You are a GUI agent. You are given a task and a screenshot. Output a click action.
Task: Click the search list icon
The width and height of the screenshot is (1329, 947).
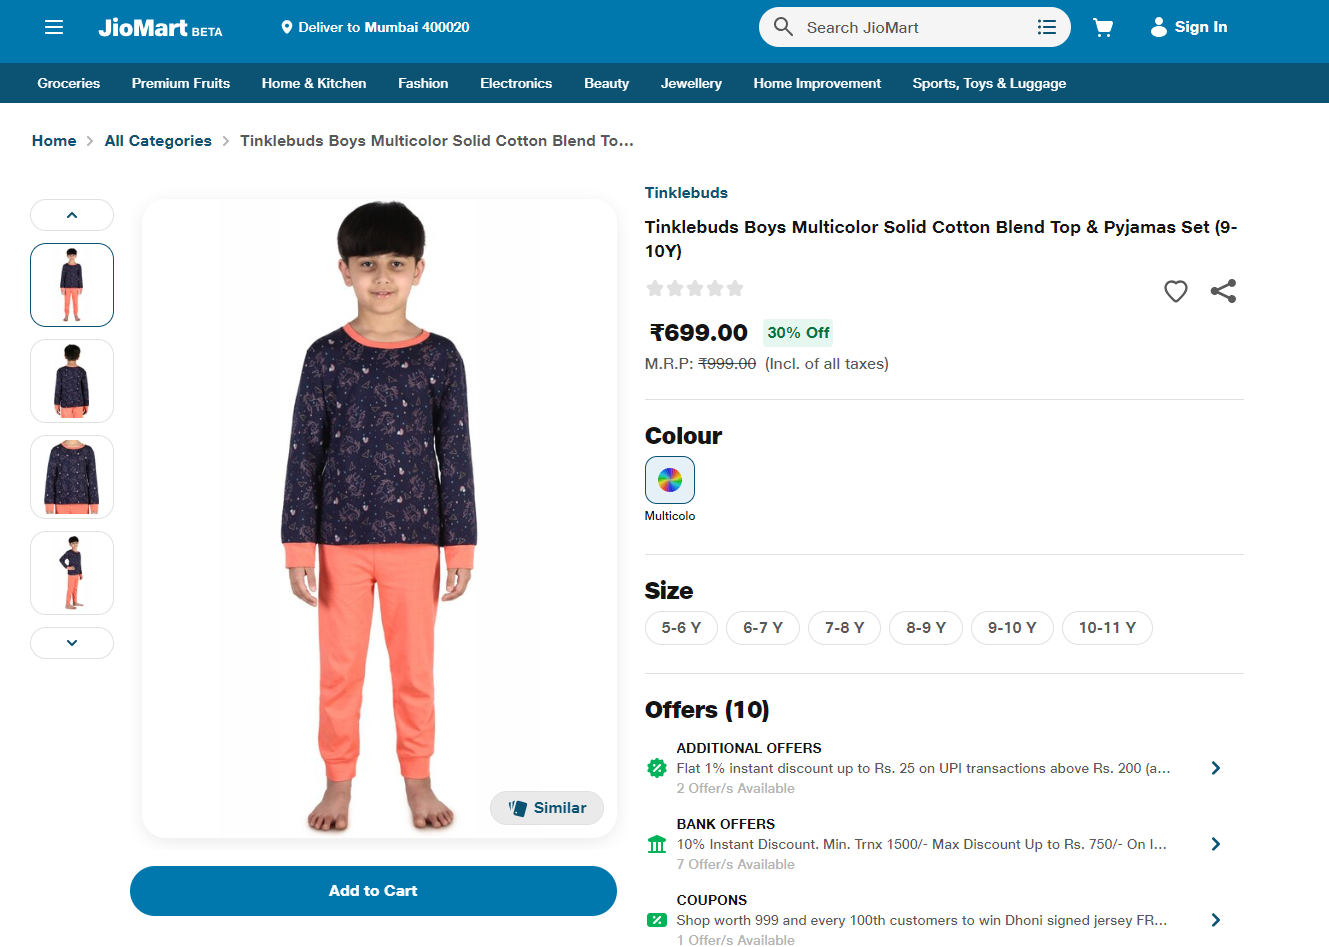1046,27
